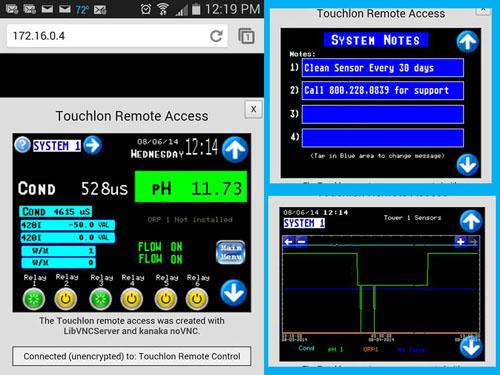
Task: Select the 420I -50.0 VAL bar
Action: point(68,225)
